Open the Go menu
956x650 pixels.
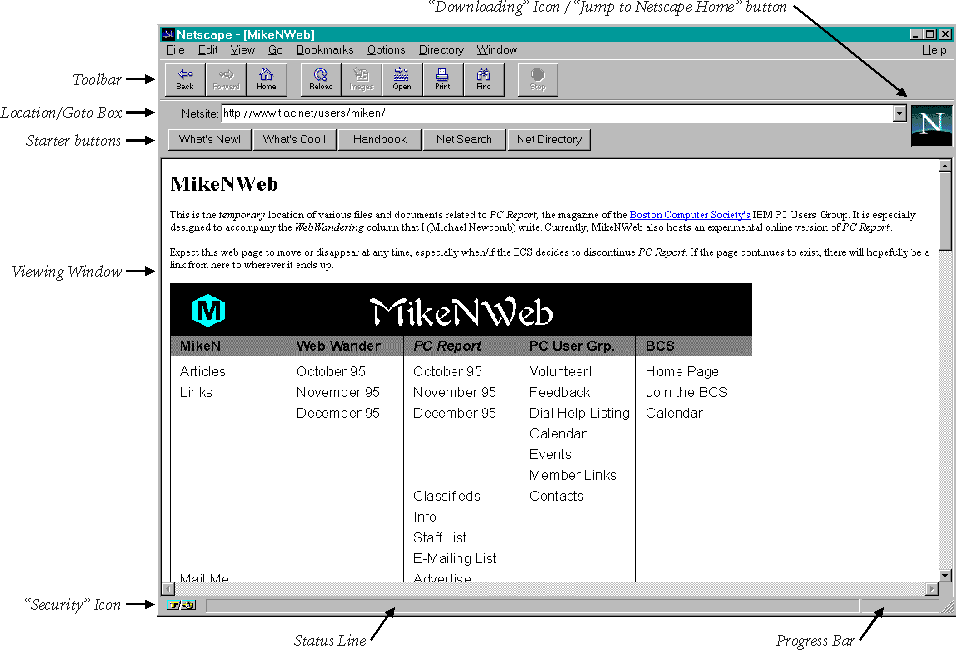click(275, 50)
